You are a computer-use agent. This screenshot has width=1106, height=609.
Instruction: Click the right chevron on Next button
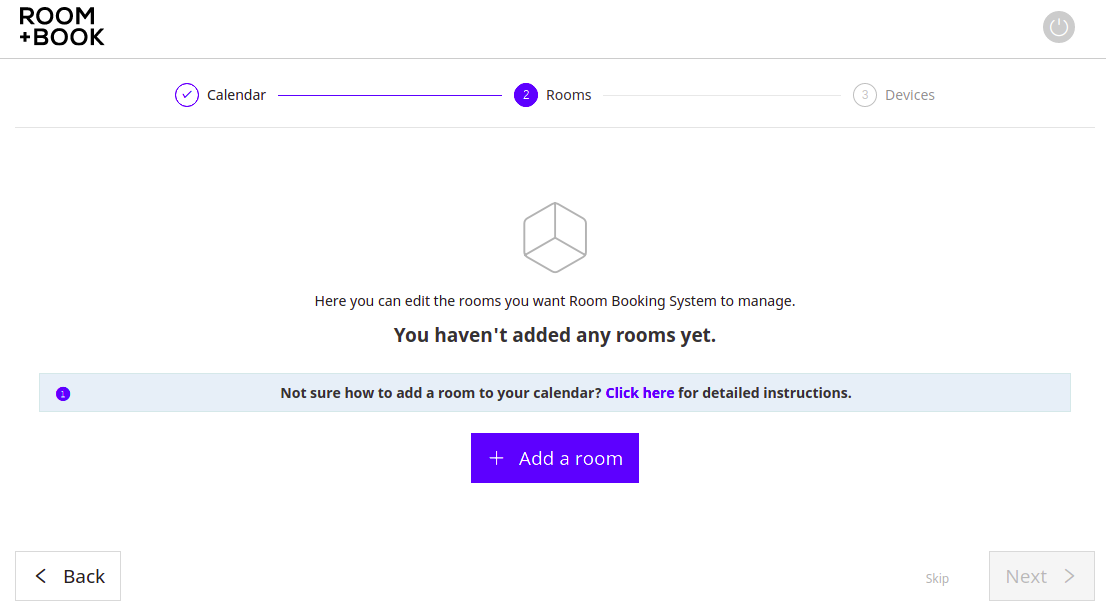tap(1069, 576)
